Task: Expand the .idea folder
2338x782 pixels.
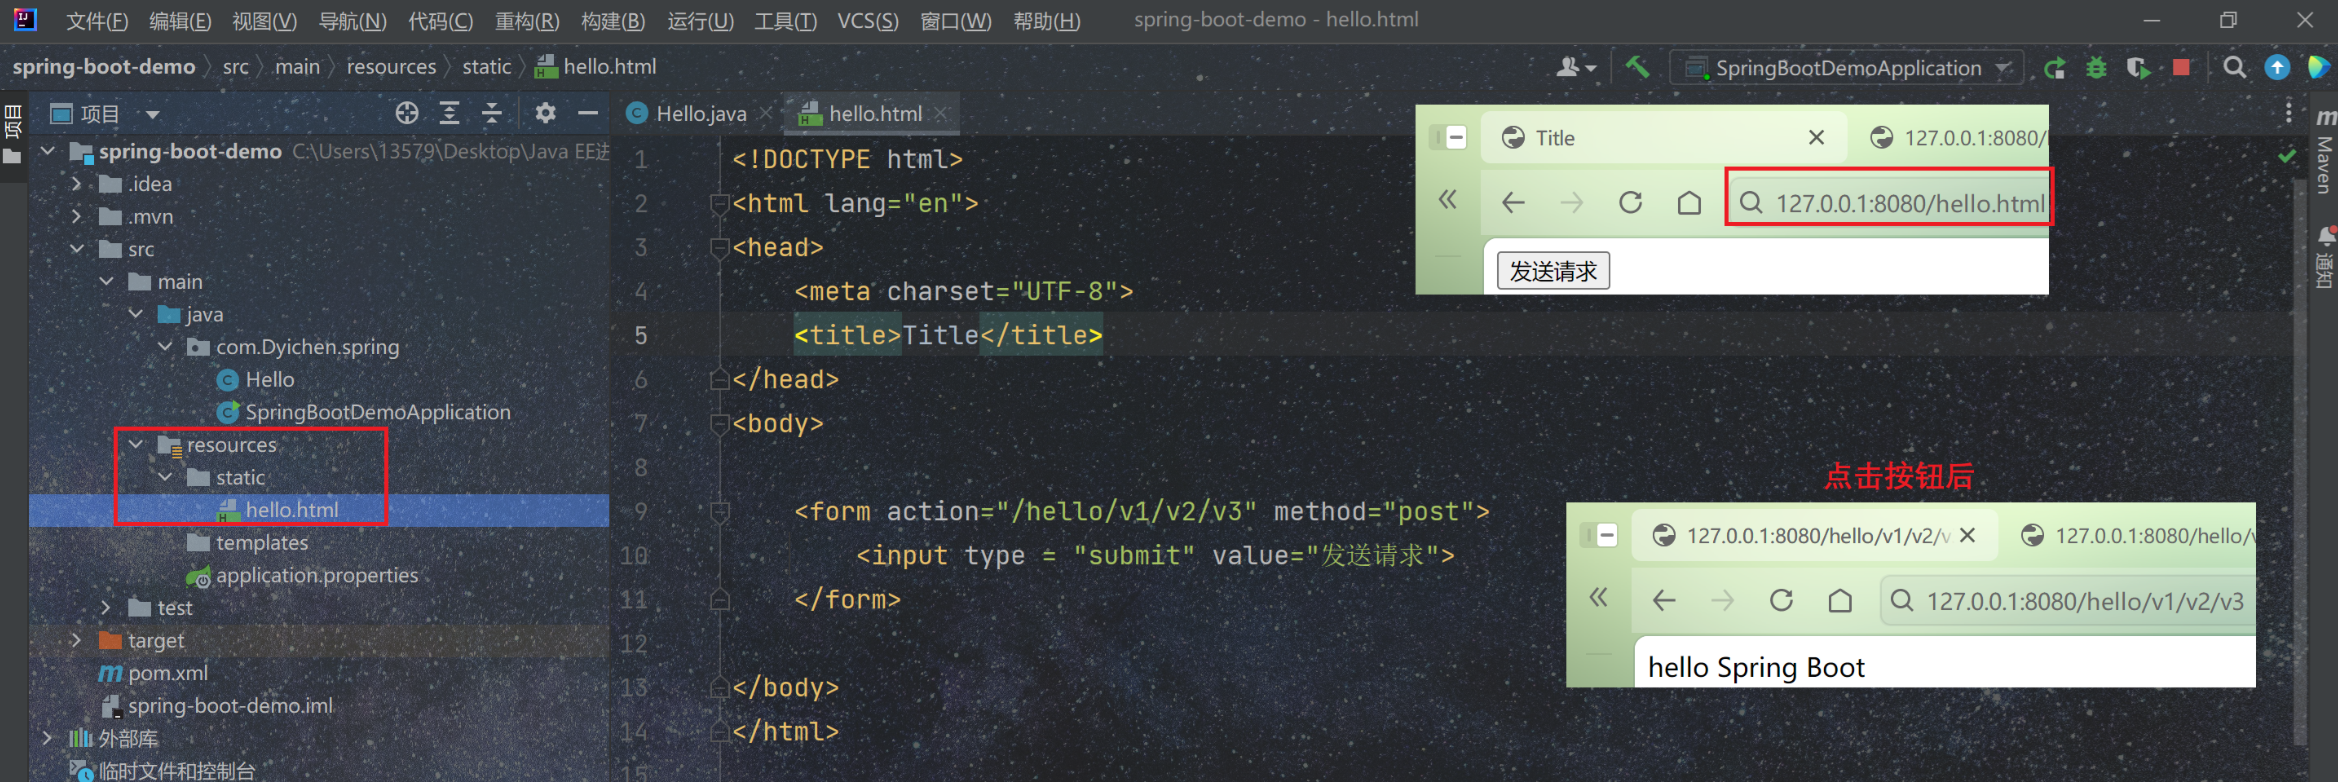Action: (x=77, y=184)
